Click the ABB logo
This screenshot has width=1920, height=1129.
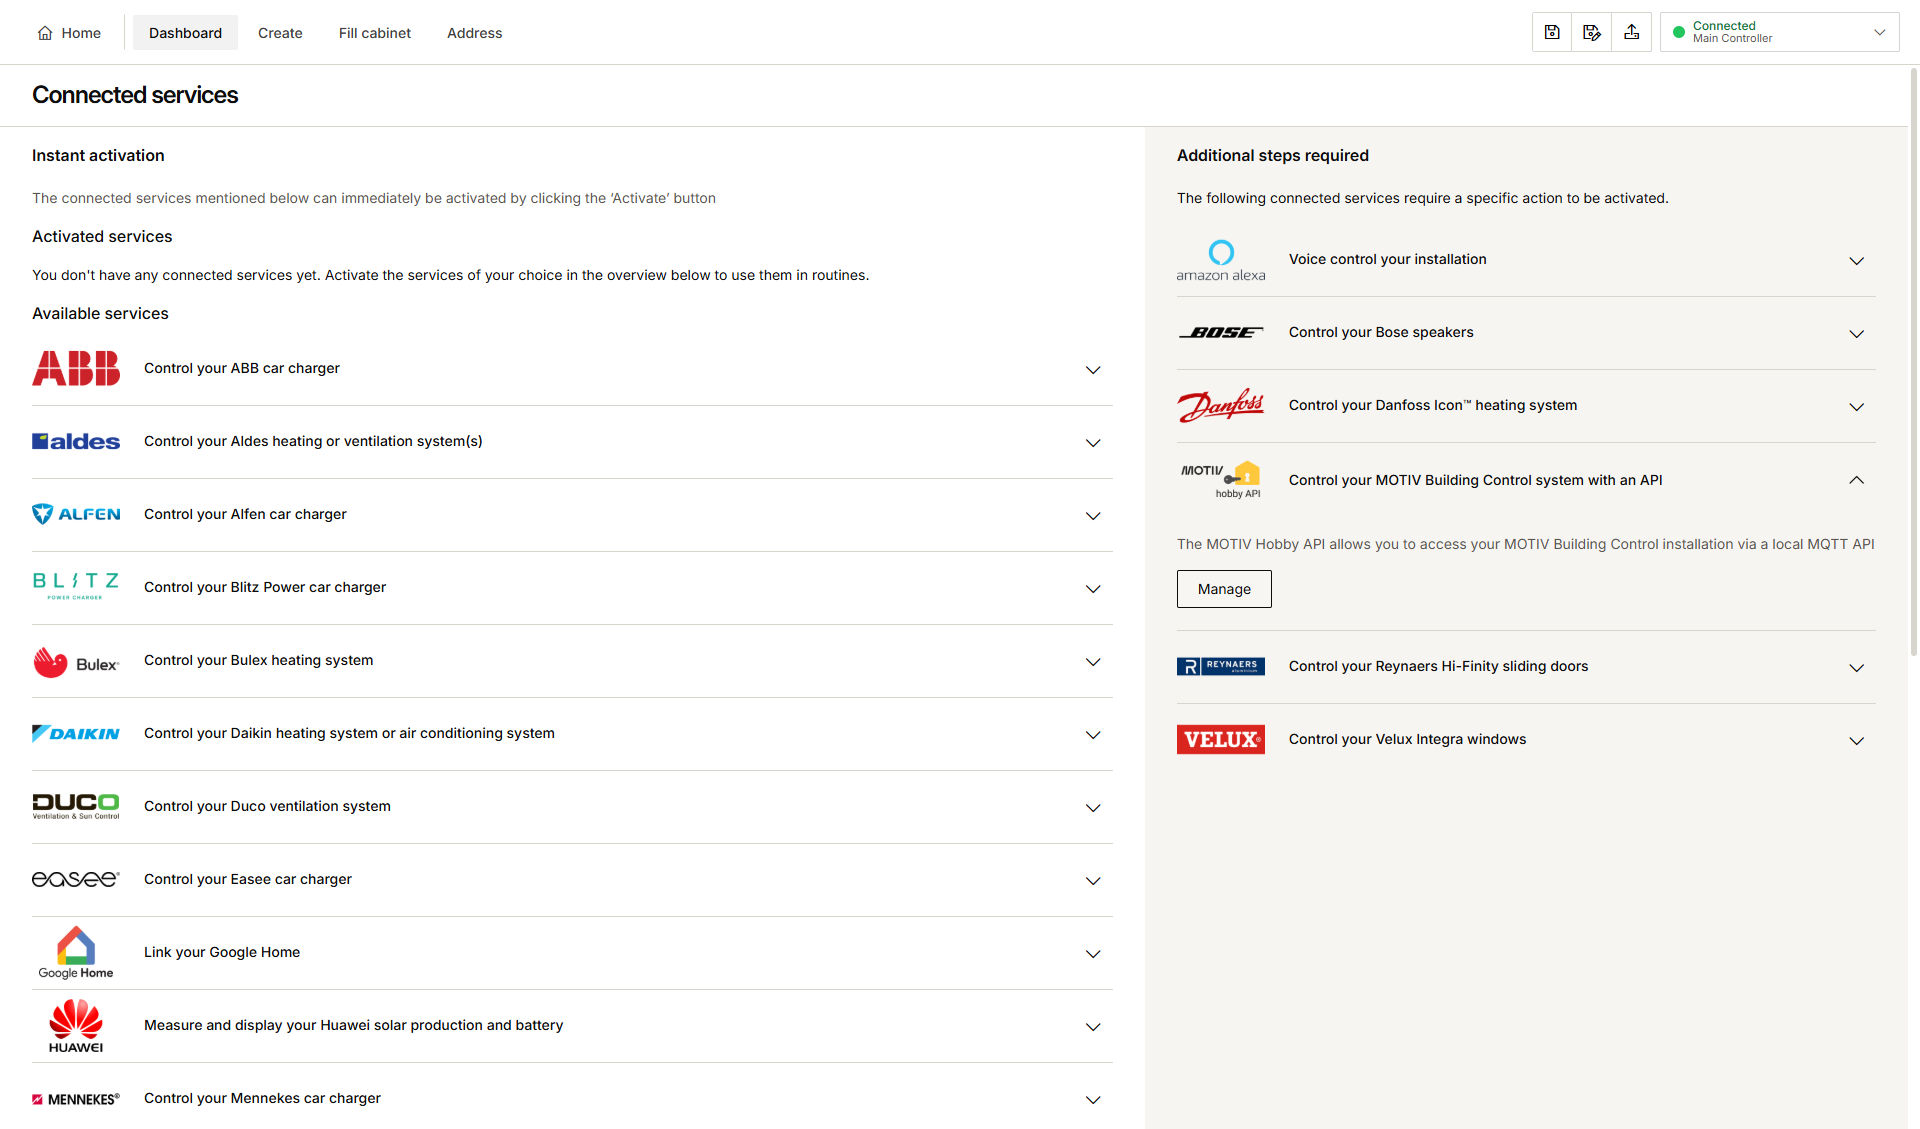[x=76, y=368]
